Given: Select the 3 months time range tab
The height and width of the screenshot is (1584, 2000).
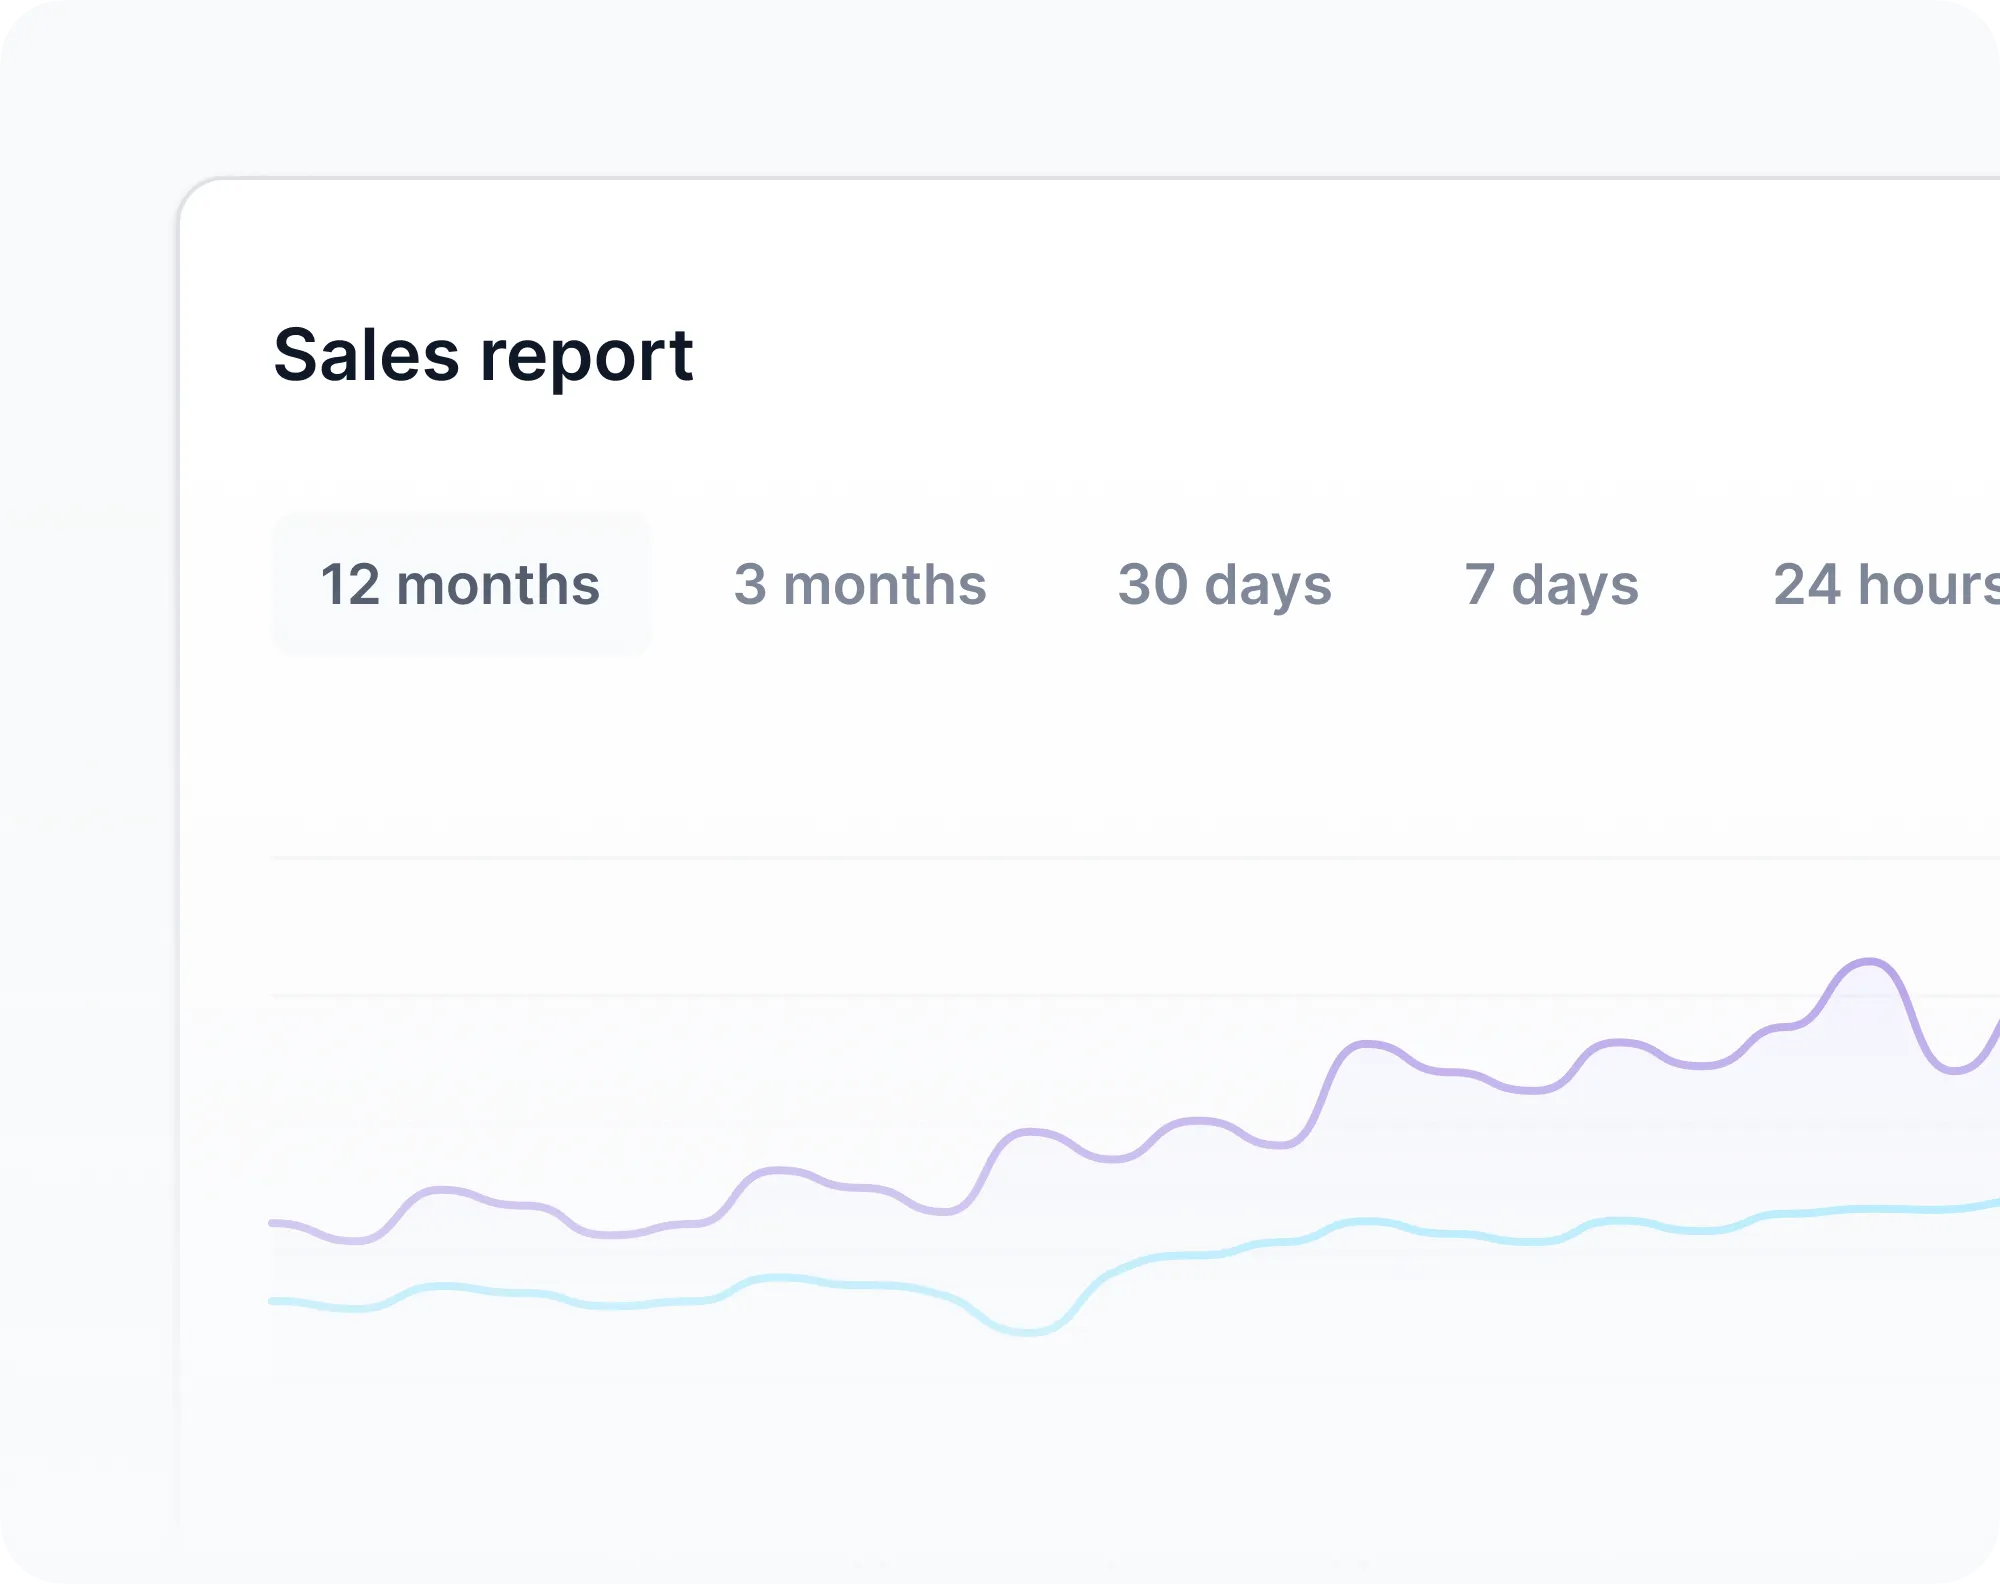Looking at the screenshot, I should point(860,585).
